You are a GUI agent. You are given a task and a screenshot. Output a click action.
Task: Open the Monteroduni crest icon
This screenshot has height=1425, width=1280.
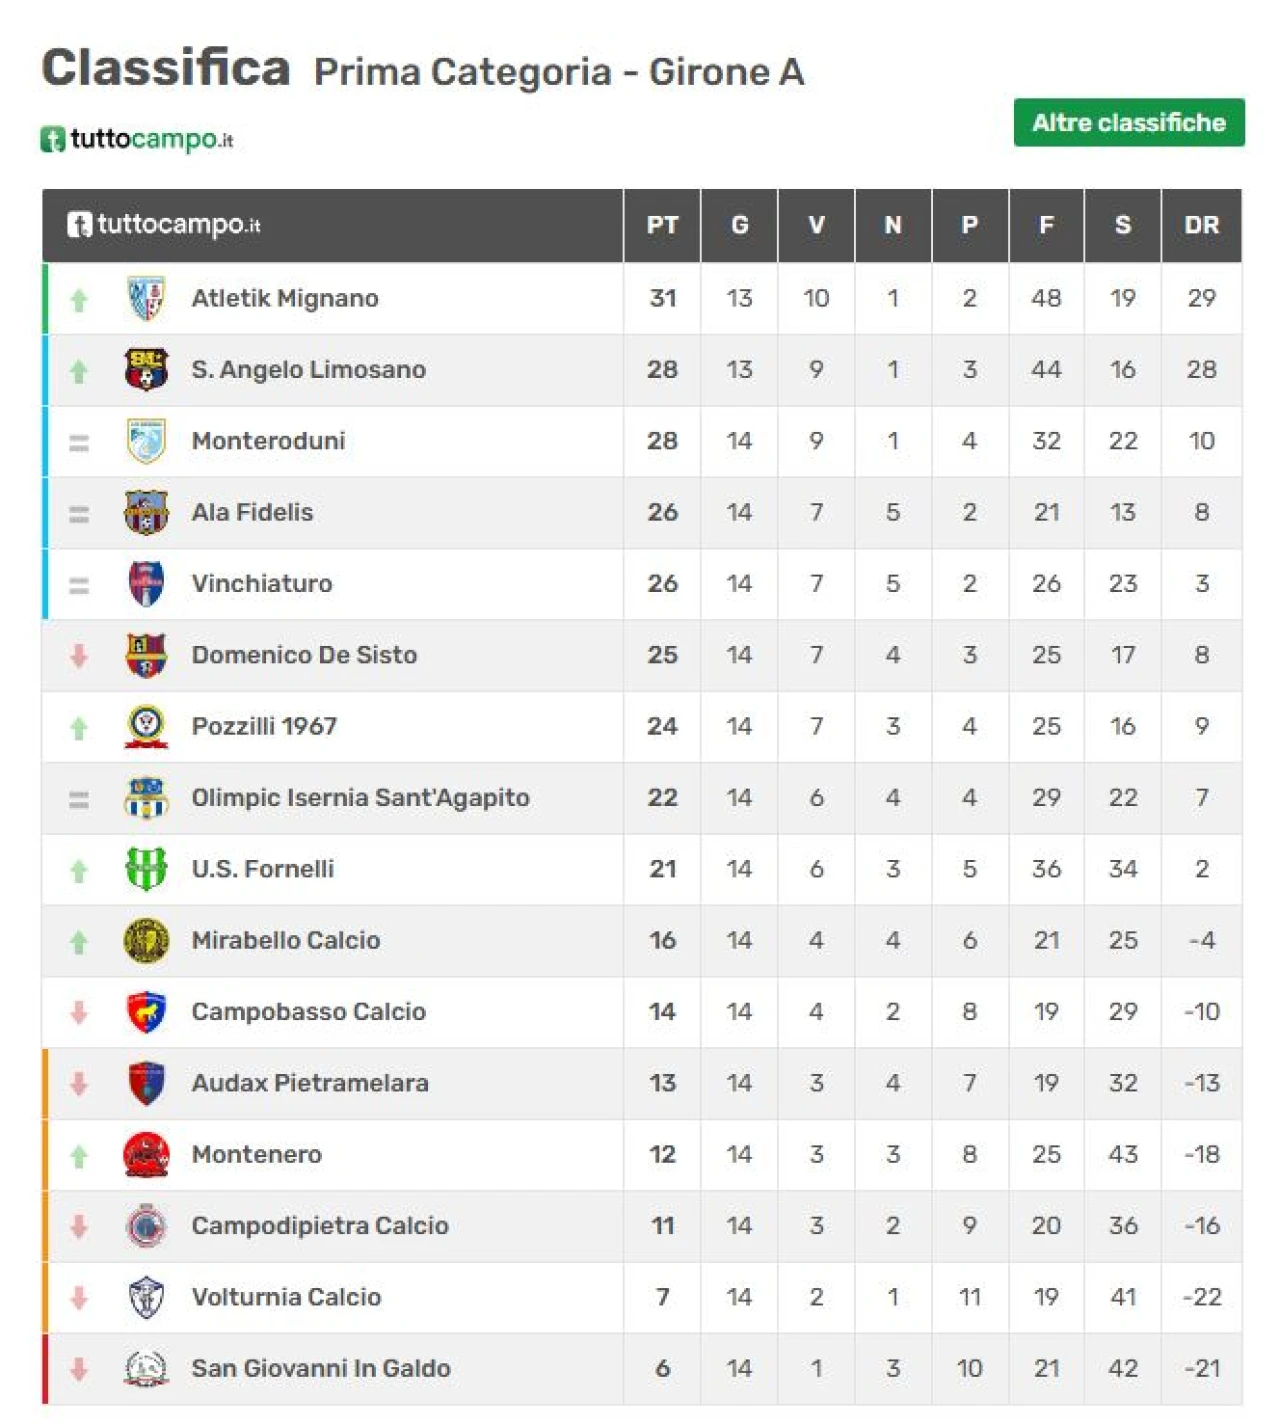[146, 441]
